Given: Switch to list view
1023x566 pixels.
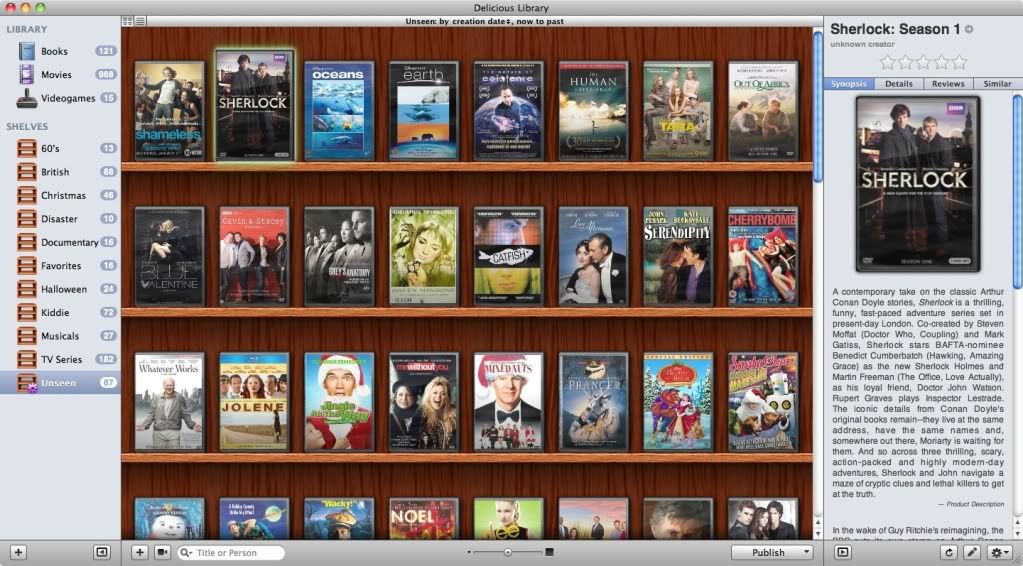Looking at the screenshot, I should click(x=140, y=21).
